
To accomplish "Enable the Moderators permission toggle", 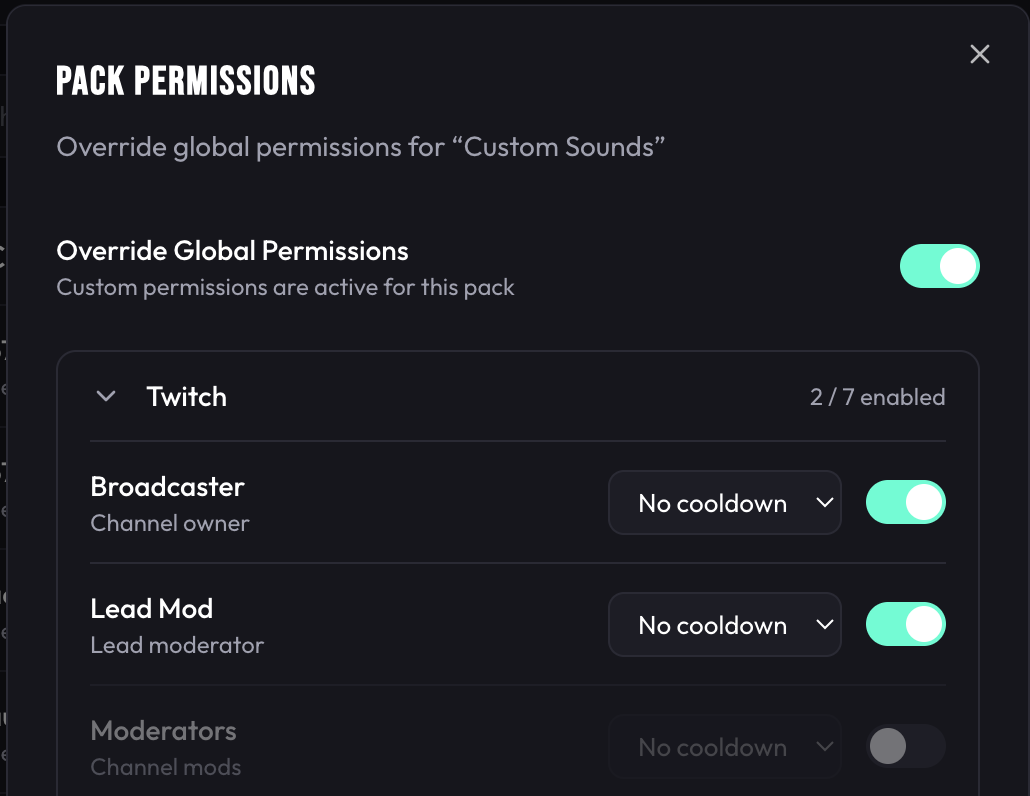I will pyautogui.click(x=905, y=746).
